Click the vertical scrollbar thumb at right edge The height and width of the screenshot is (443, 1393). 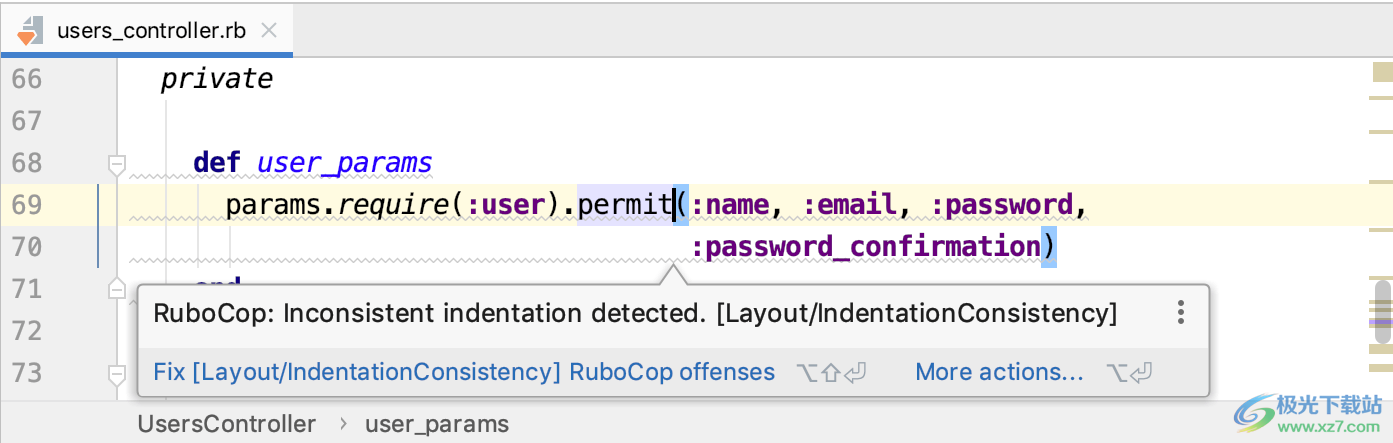[x=1382, y=305]
